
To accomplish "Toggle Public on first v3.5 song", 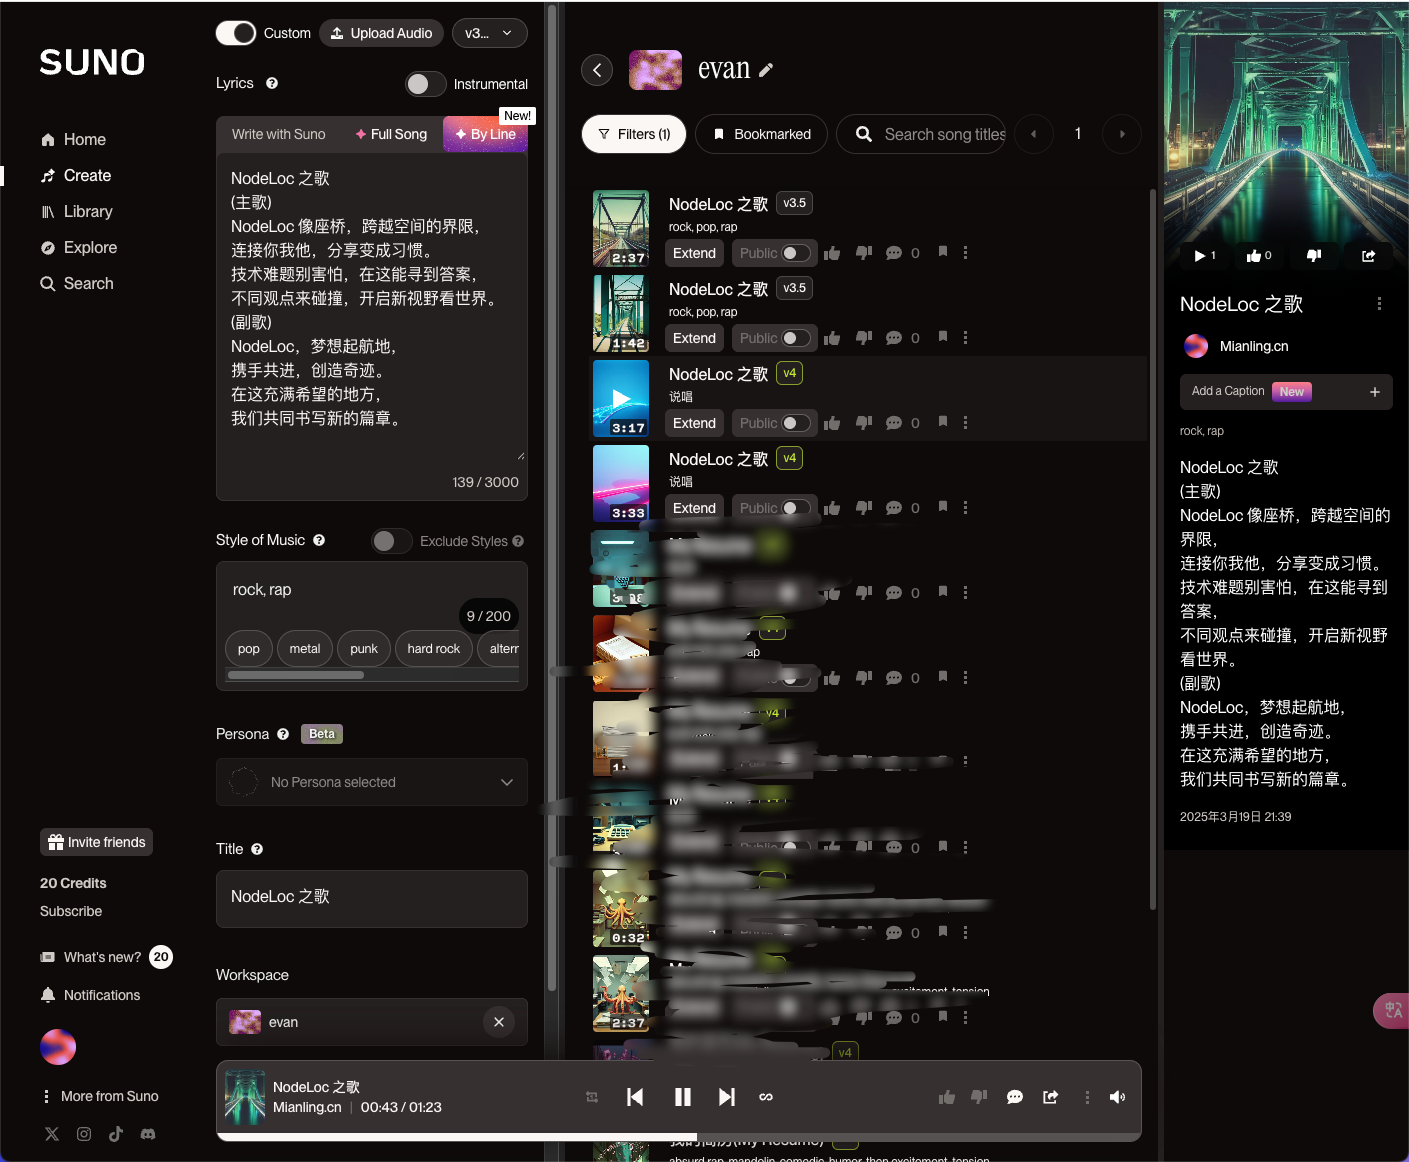I will tap(796, 253).
